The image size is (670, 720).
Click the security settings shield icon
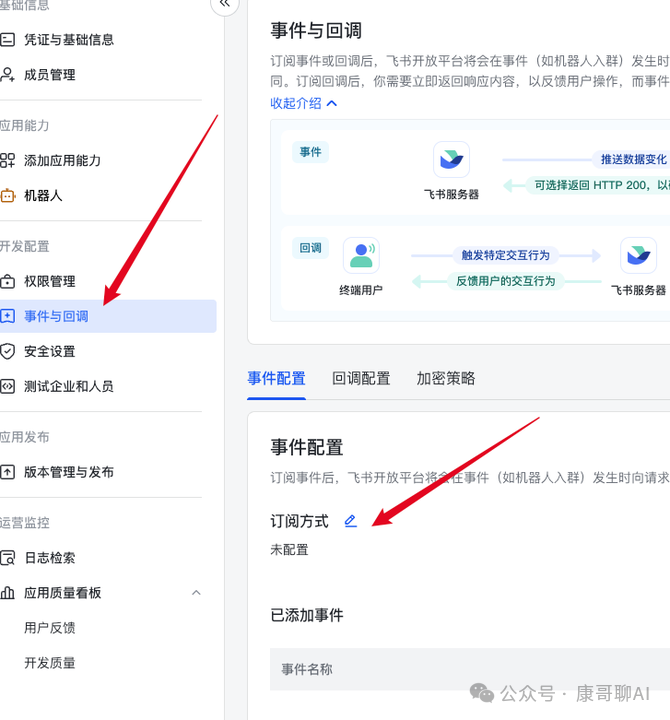7,351
